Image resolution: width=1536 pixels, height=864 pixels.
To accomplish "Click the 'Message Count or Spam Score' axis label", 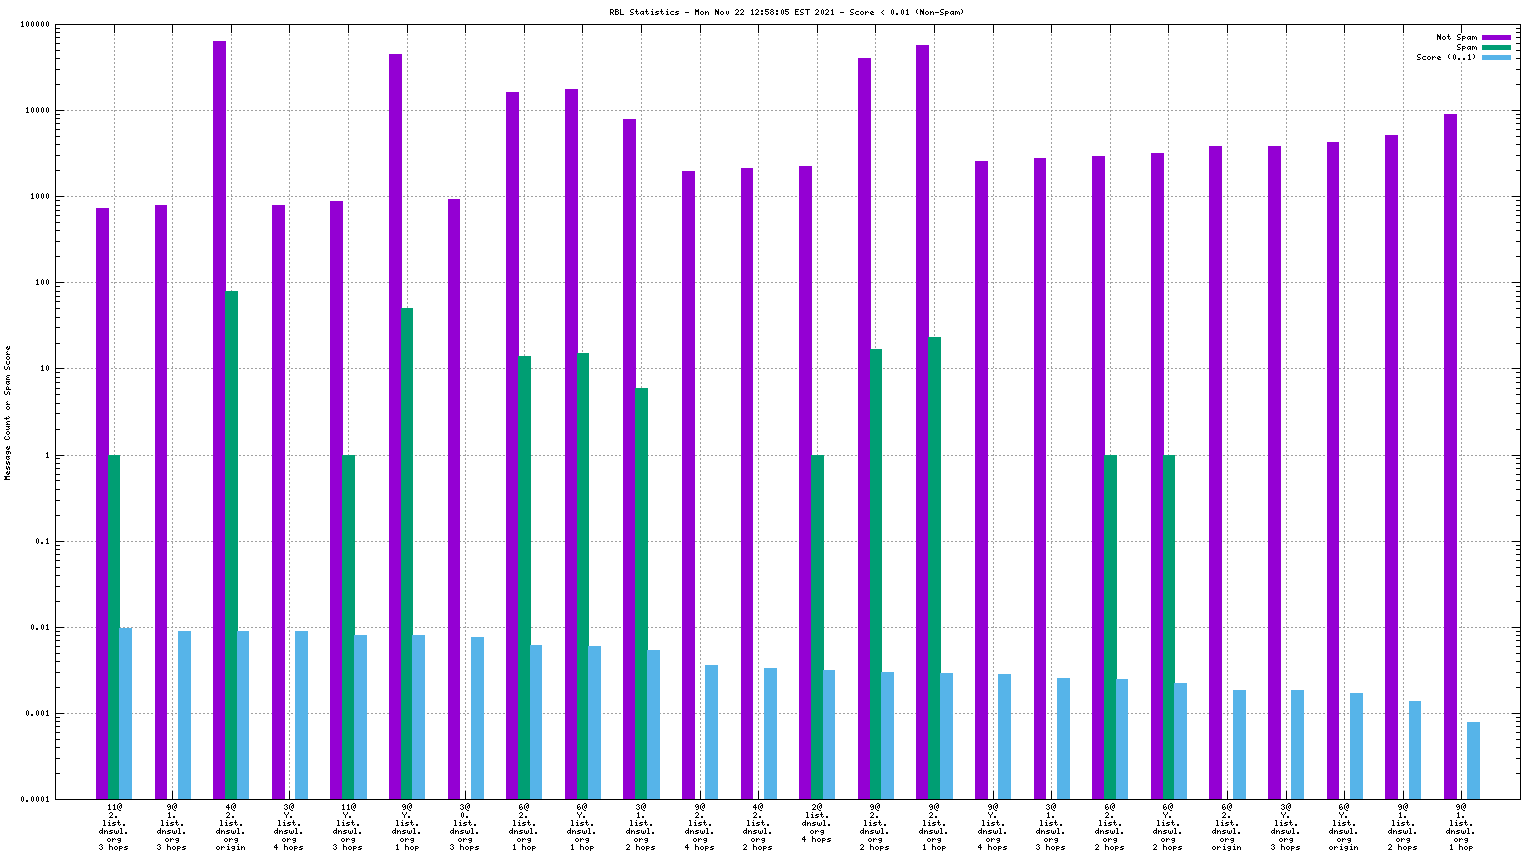I will click(8, 413).
